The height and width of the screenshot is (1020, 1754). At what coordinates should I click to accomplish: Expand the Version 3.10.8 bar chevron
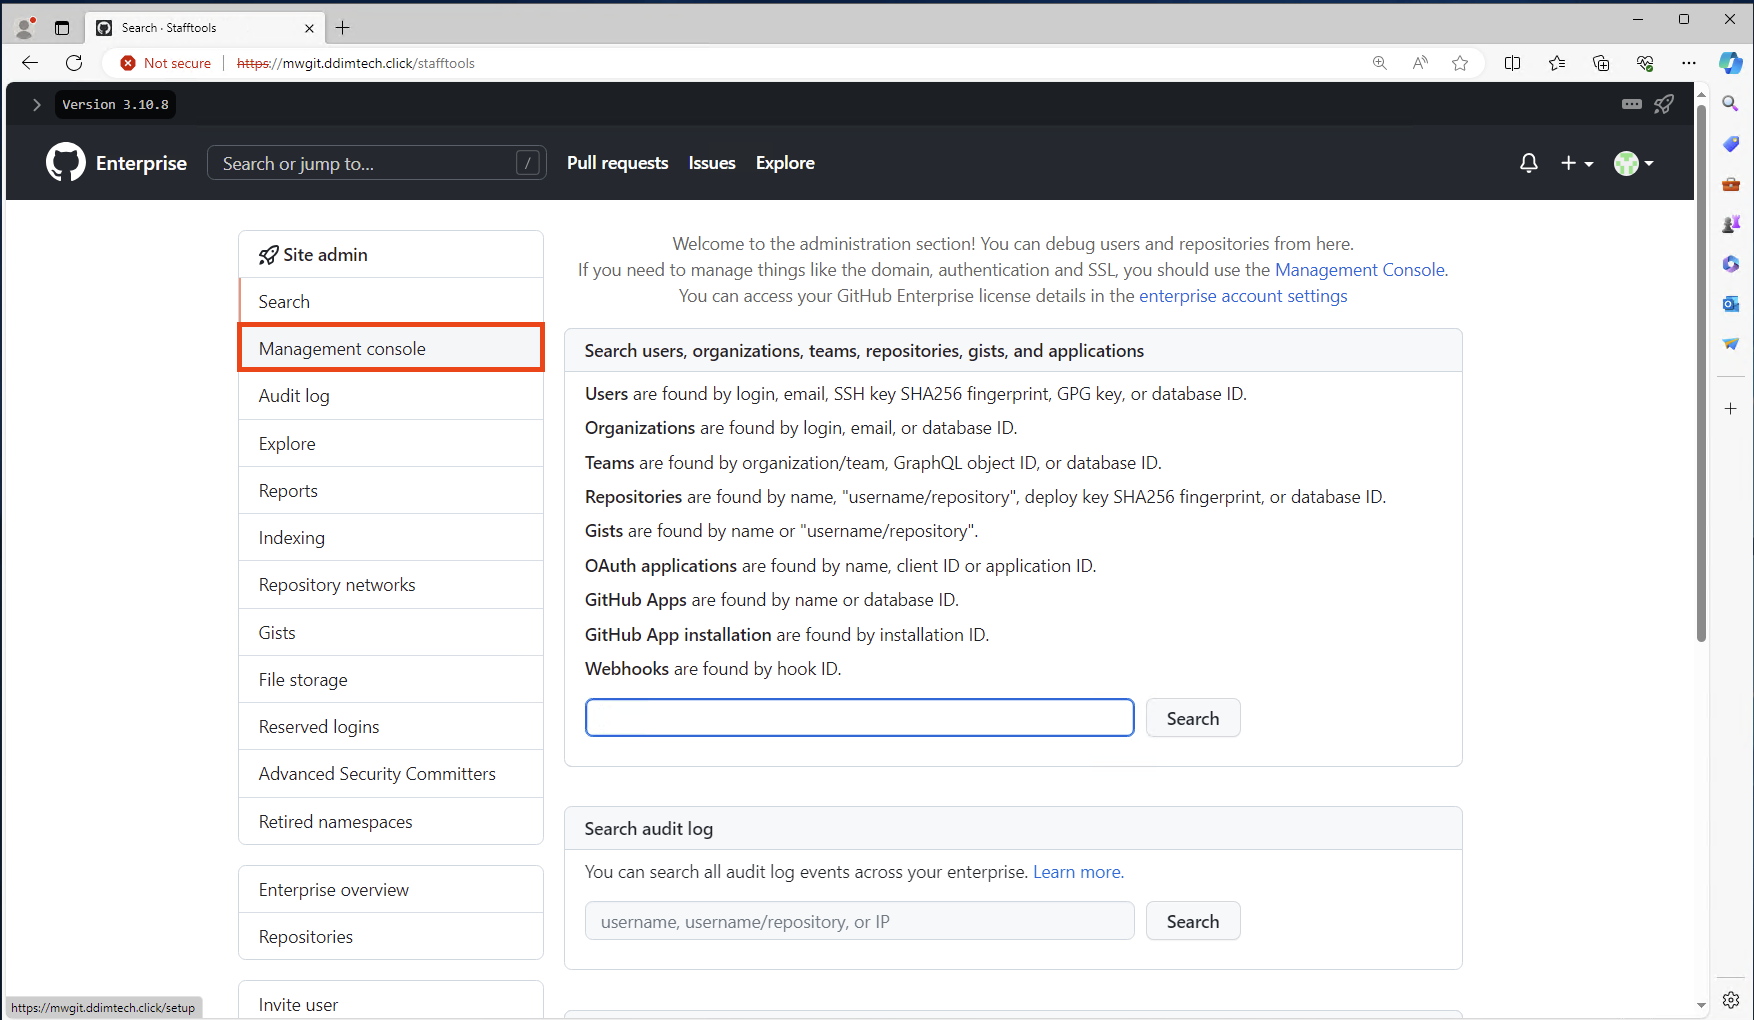[37, 104]
